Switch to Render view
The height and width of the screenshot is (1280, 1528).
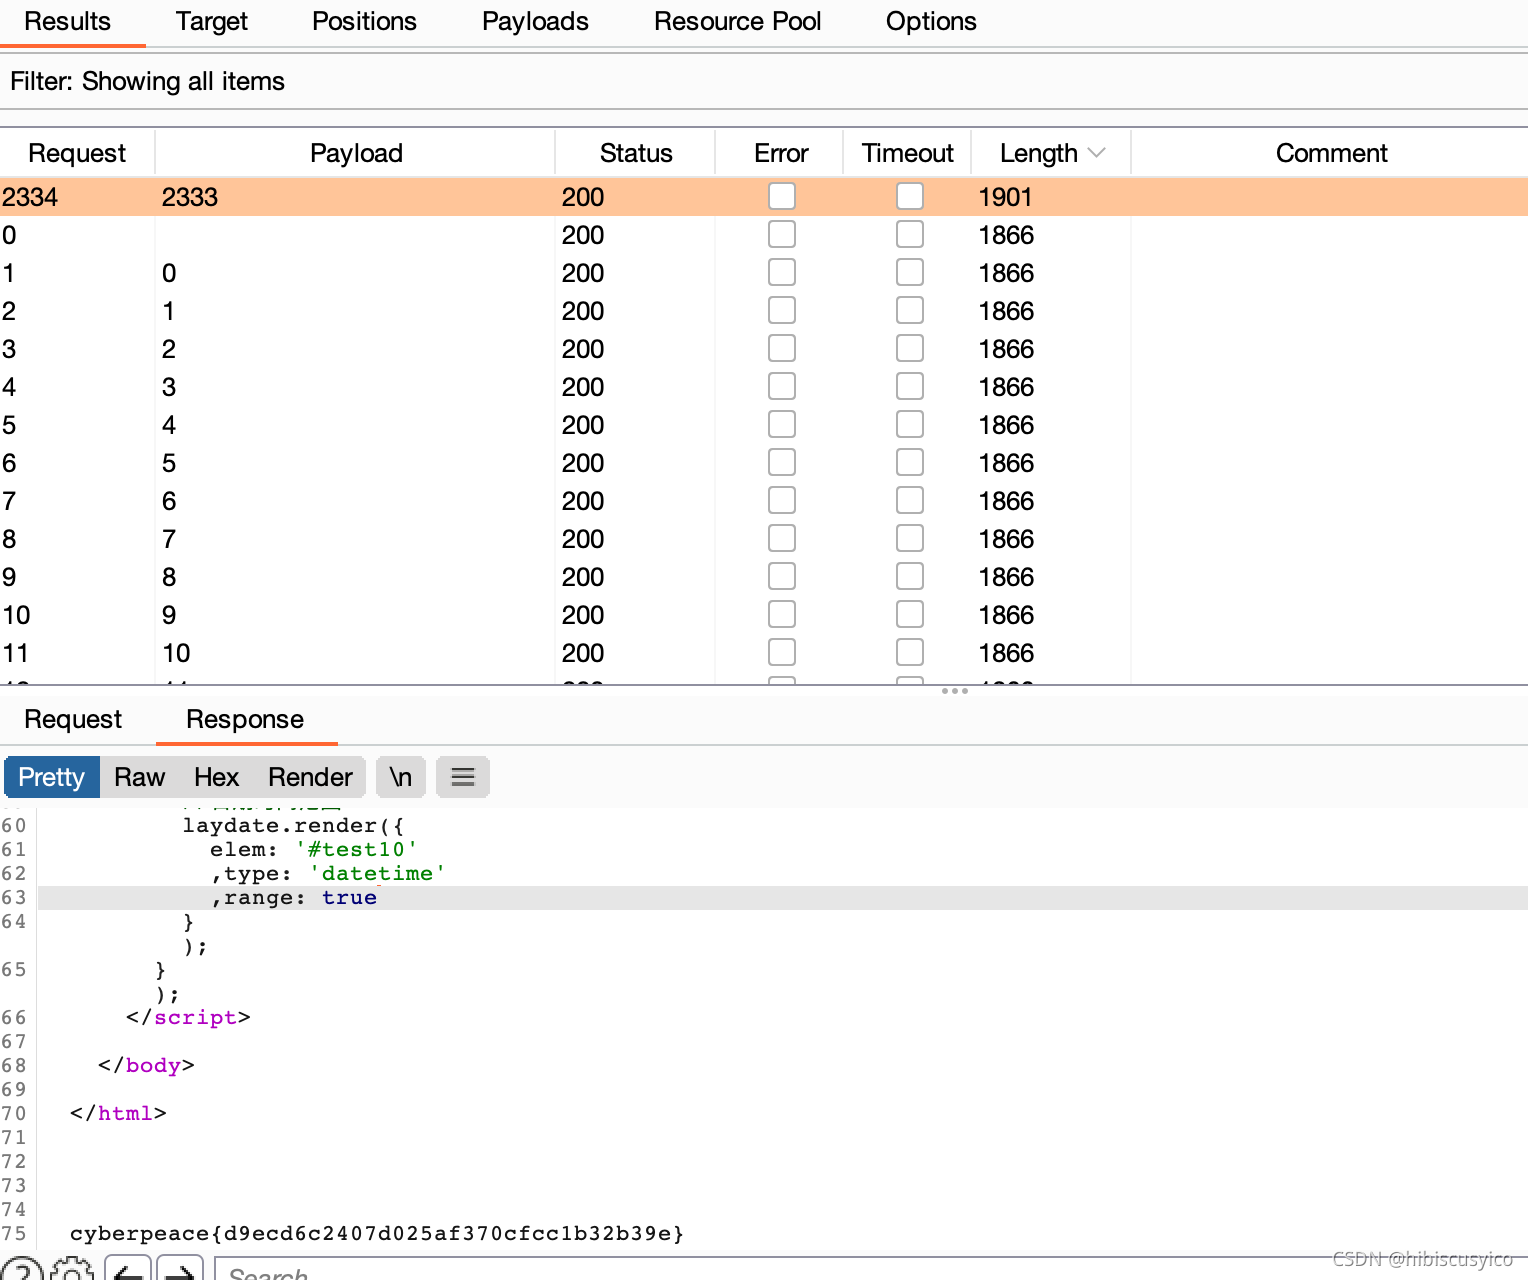pyautogui.click(x=310, y=777)
